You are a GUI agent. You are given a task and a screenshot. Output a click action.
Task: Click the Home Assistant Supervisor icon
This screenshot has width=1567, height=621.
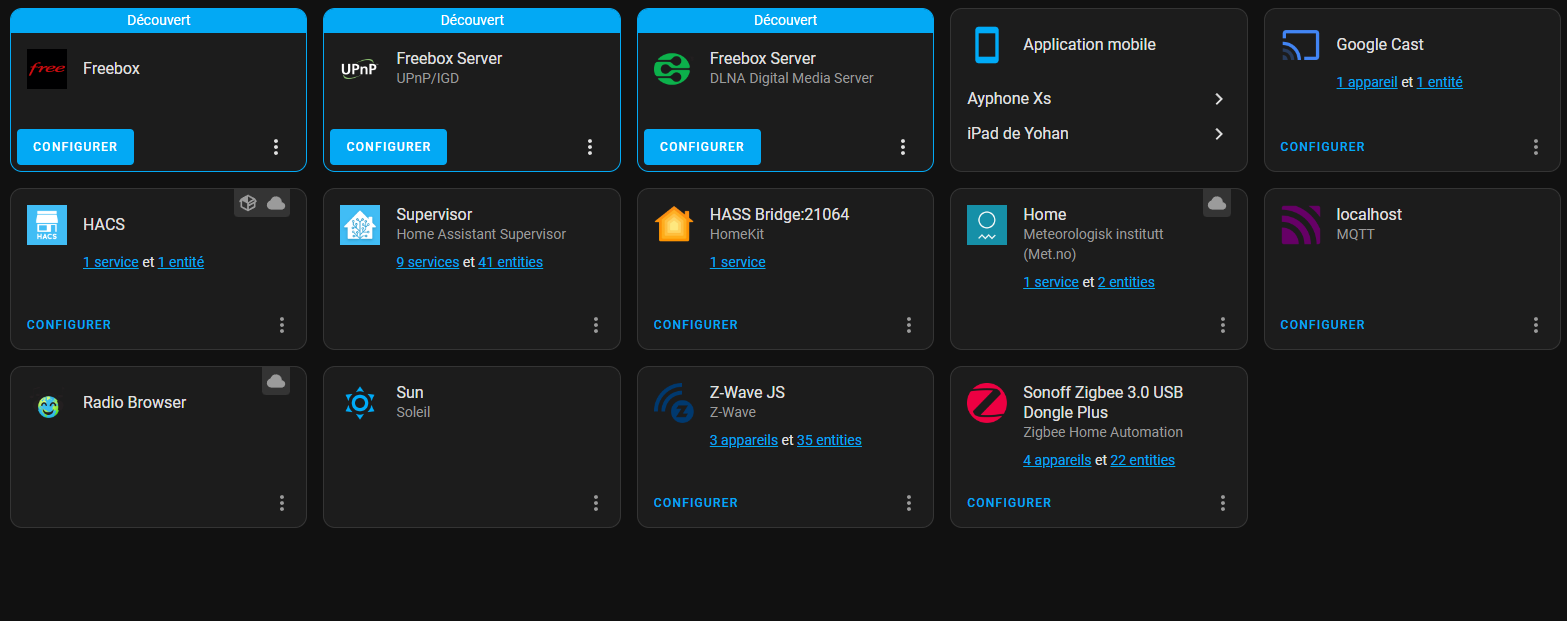pos(360,225)
